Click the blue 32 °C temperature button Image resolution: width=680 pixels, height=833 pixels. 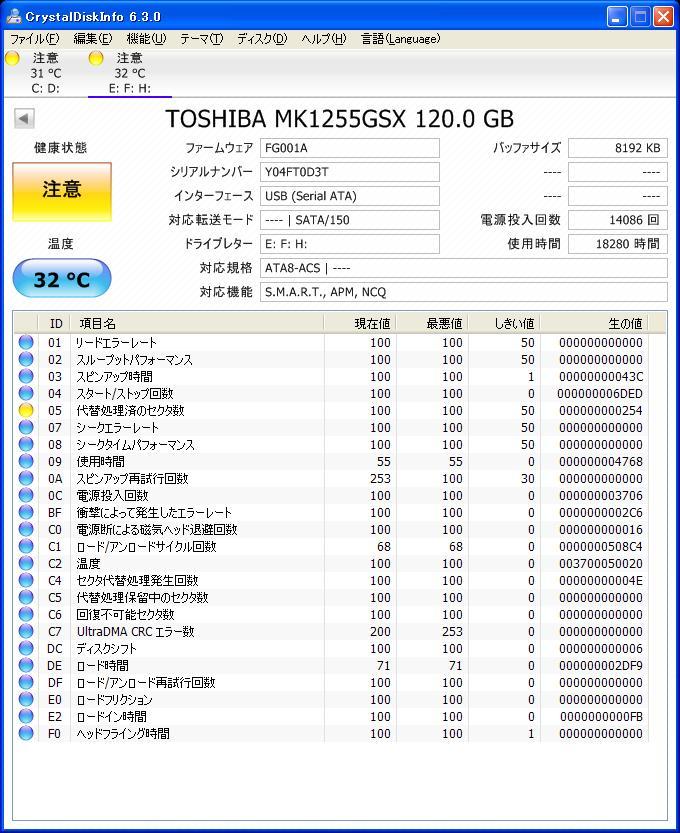(x=62, y=278)
